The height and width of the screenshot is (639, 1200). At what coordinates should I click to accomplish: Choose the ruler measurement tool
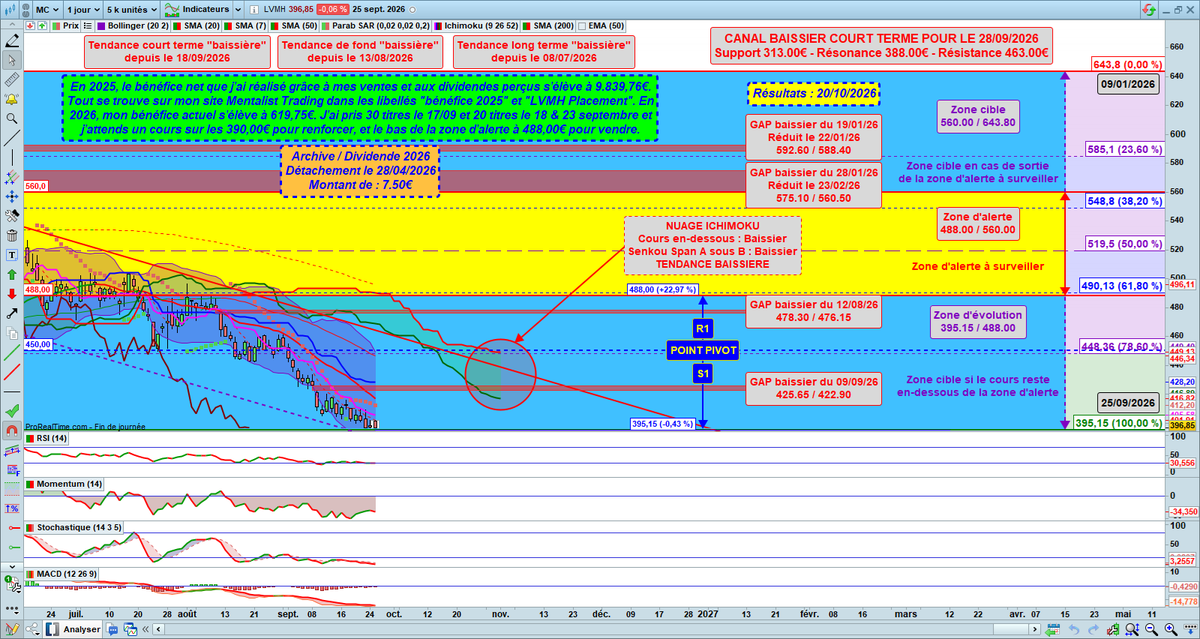(x=14, y=80)
